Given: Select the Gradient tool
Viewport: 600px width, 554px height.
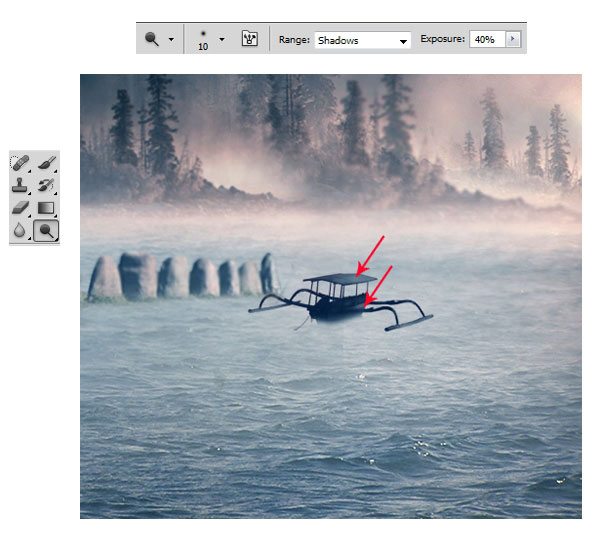Looking at the screenshot, I should click(46, 208).
